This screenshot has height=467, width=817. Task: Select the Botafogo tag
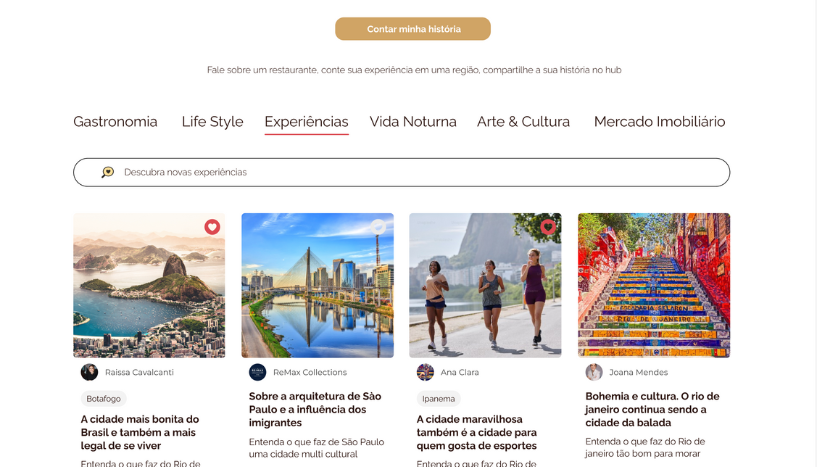104,399
